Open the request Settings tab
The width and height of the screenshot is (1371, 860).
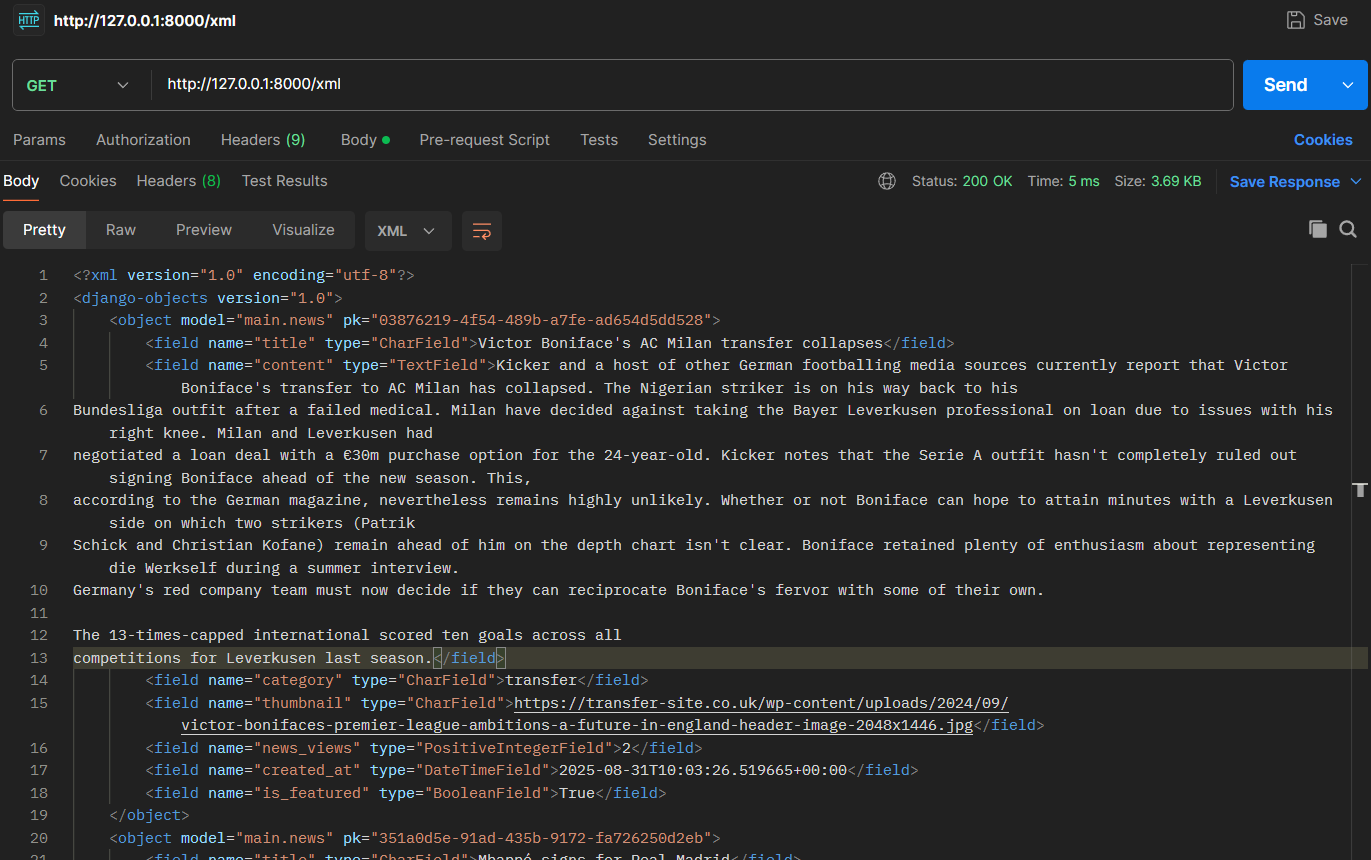(x=677, y=140)
